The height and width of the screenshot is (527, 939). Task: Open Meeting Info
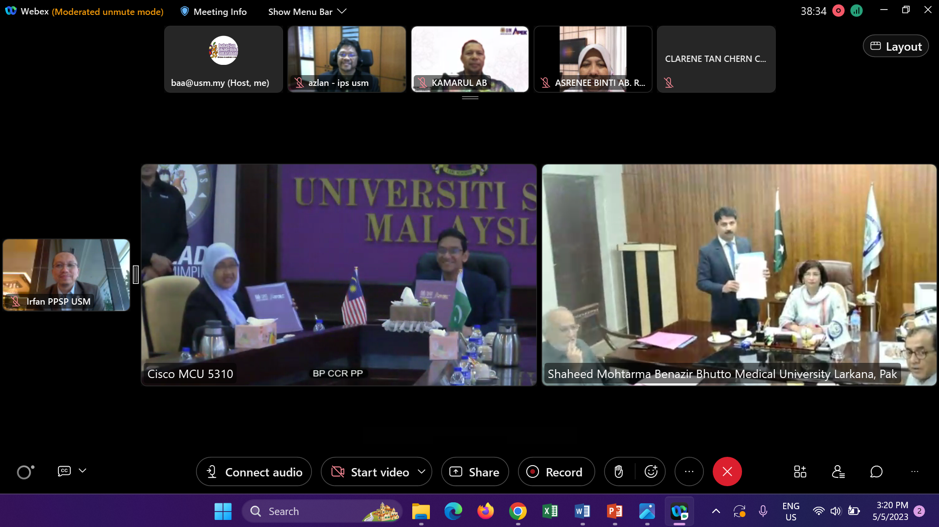[213, 12]
